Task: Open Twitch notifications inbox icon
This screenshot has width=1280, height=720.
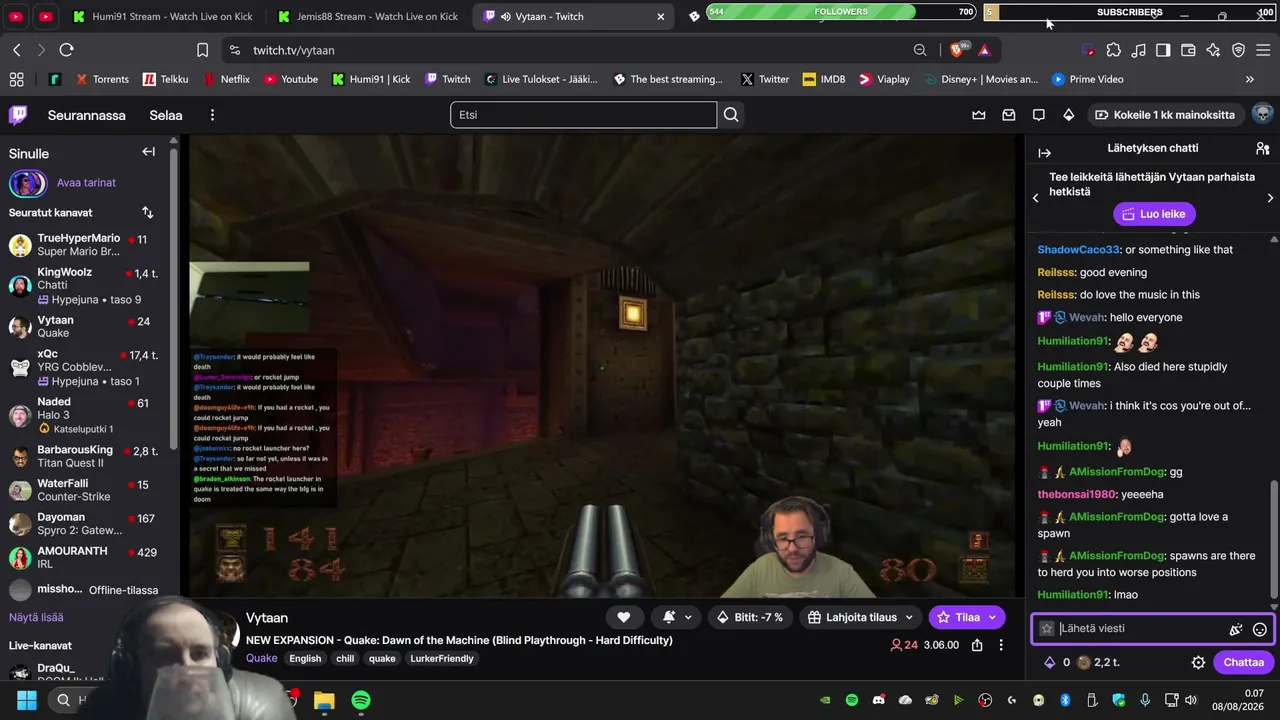Action: (1009, 115)
